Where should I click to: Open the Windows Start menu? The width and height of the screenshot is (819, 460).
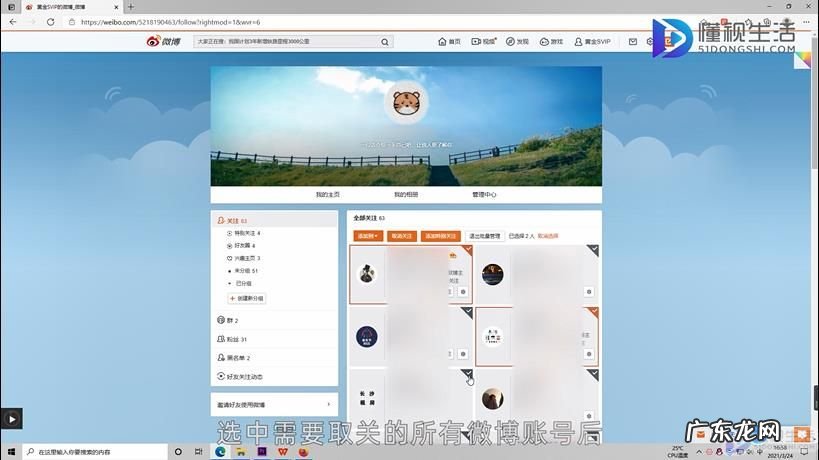[x=11, y=452]
